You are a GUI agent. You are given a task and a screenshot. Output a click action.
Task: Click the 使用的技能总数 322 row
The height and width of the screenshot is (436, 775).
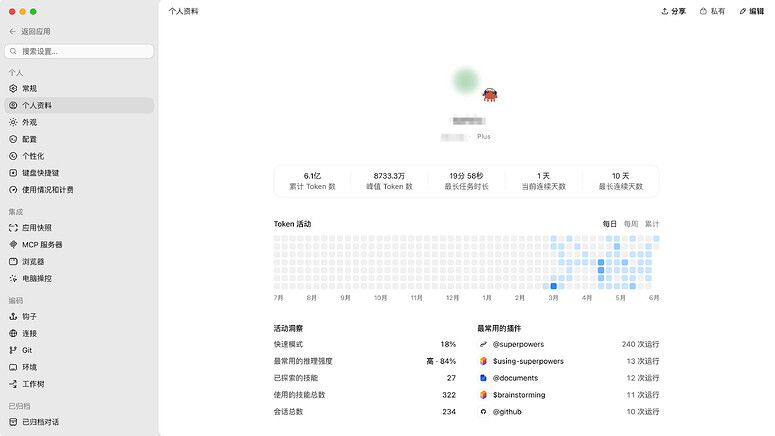(x=365, y=394)
